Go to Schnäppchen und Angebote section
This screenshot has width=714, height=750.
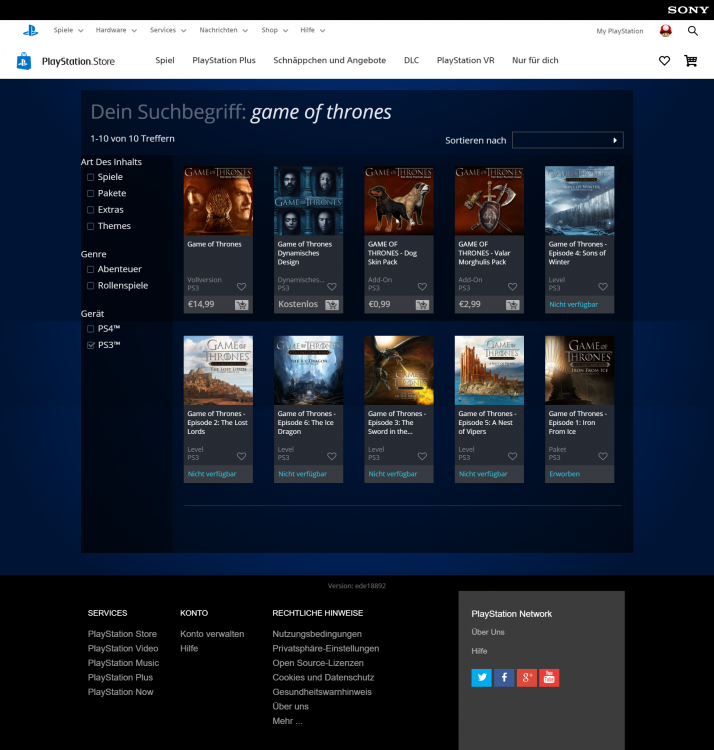click(x=329, y=61)
